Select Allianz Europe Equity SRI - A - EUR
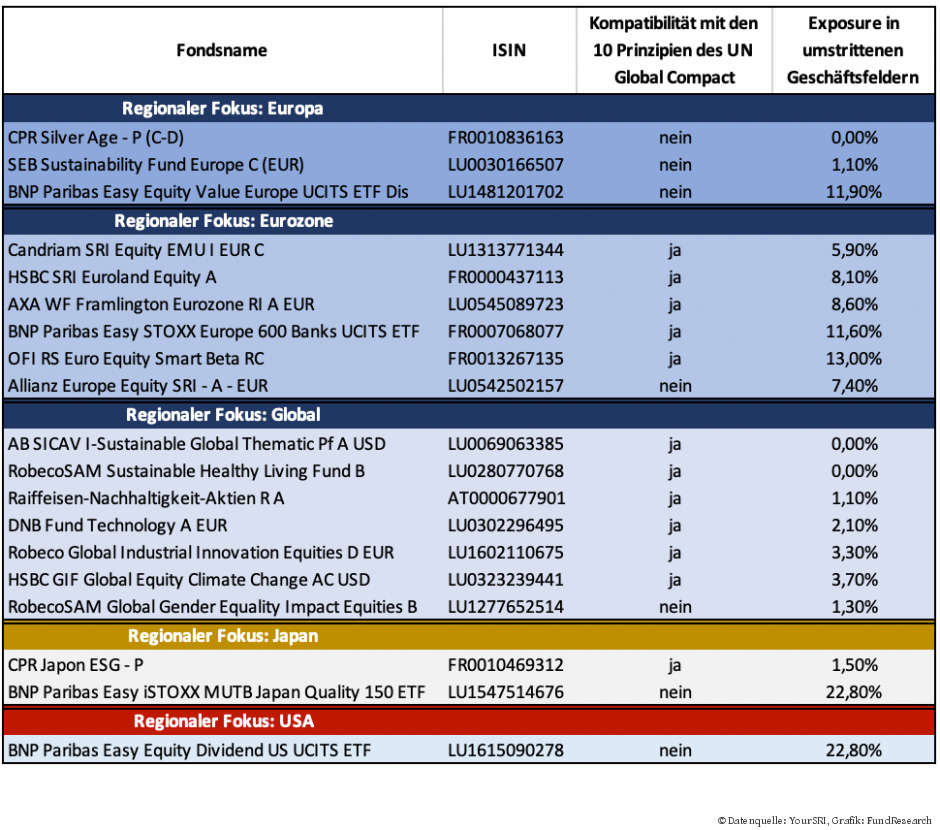This screenshot has height=830, width=940. [x=138, y=385]
